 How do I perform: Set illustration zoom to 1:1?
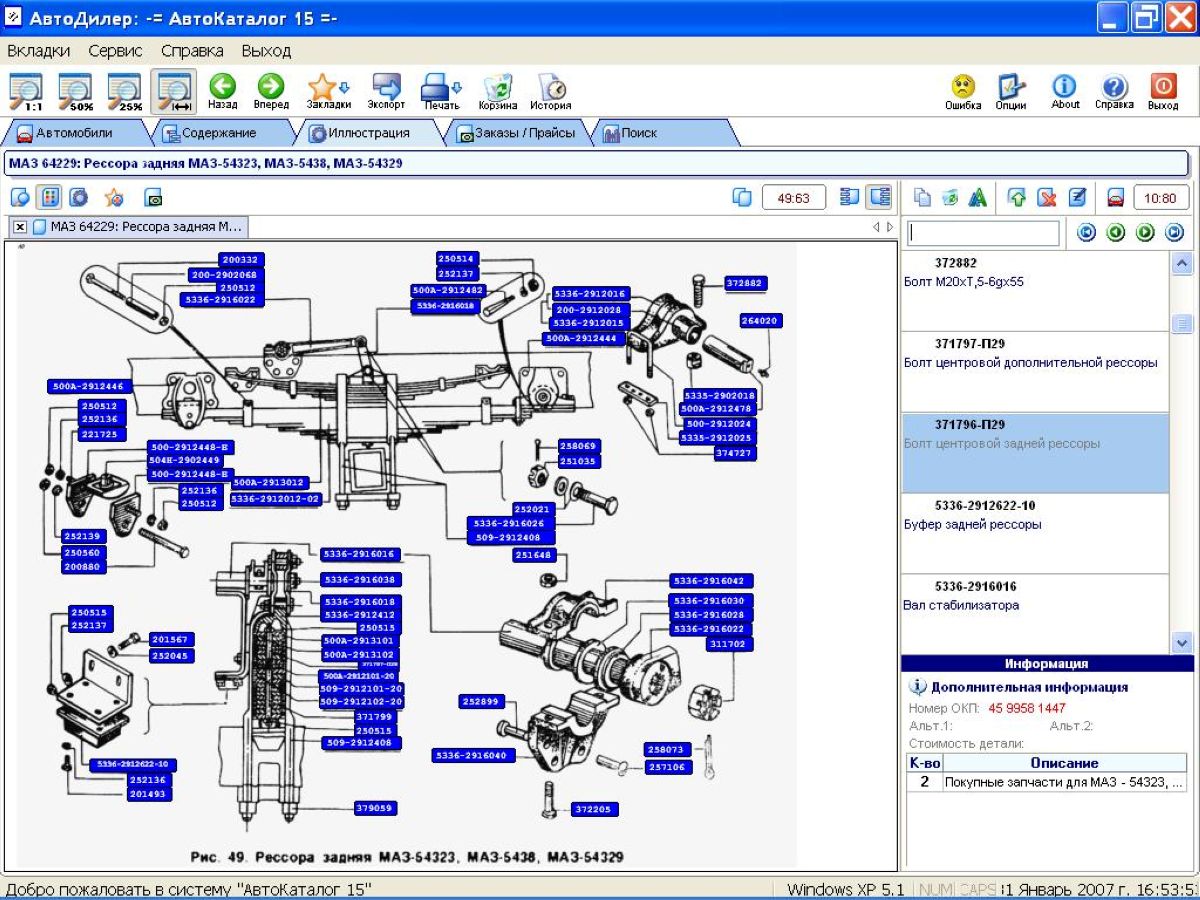(26, 91)
